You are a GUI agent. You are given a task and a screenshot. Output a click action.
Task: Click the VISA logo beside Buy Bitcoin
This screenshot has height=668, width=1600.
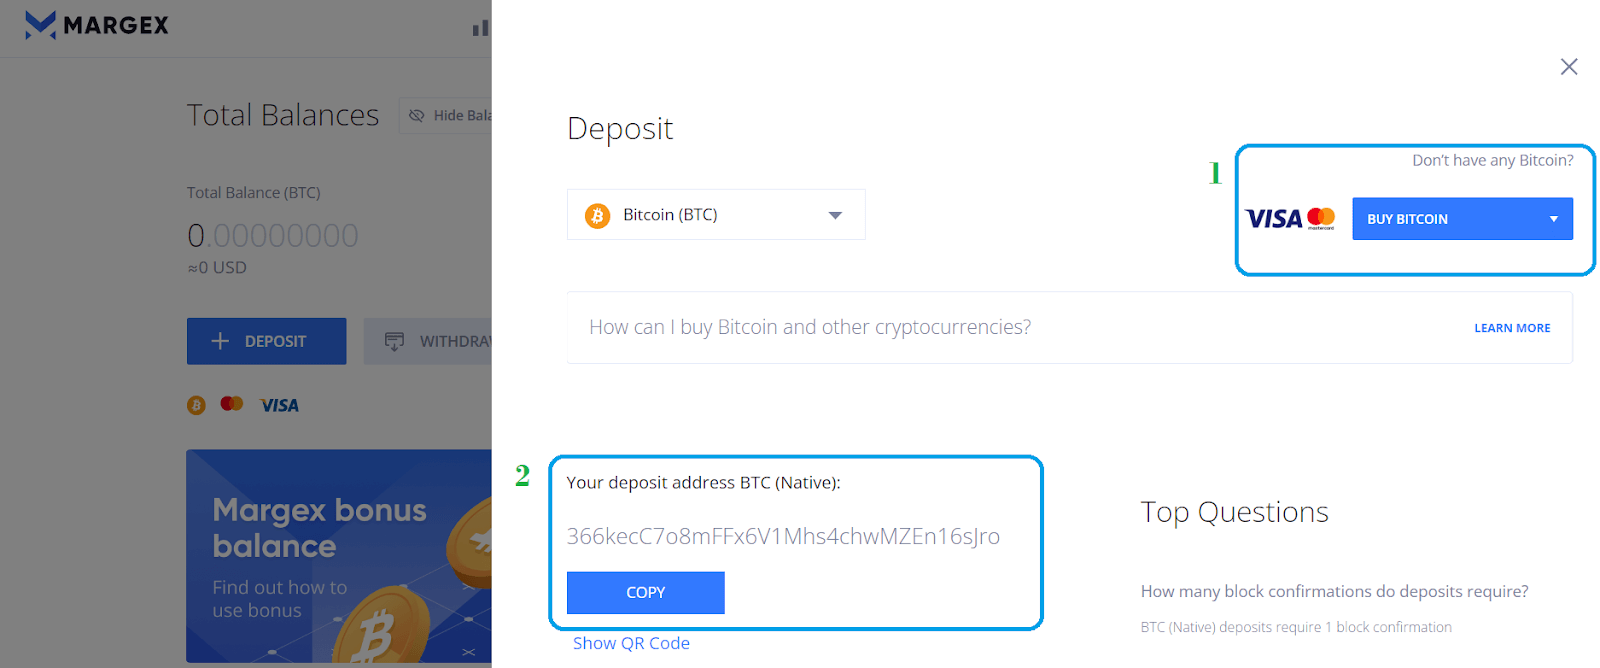tap(1273, 219)
